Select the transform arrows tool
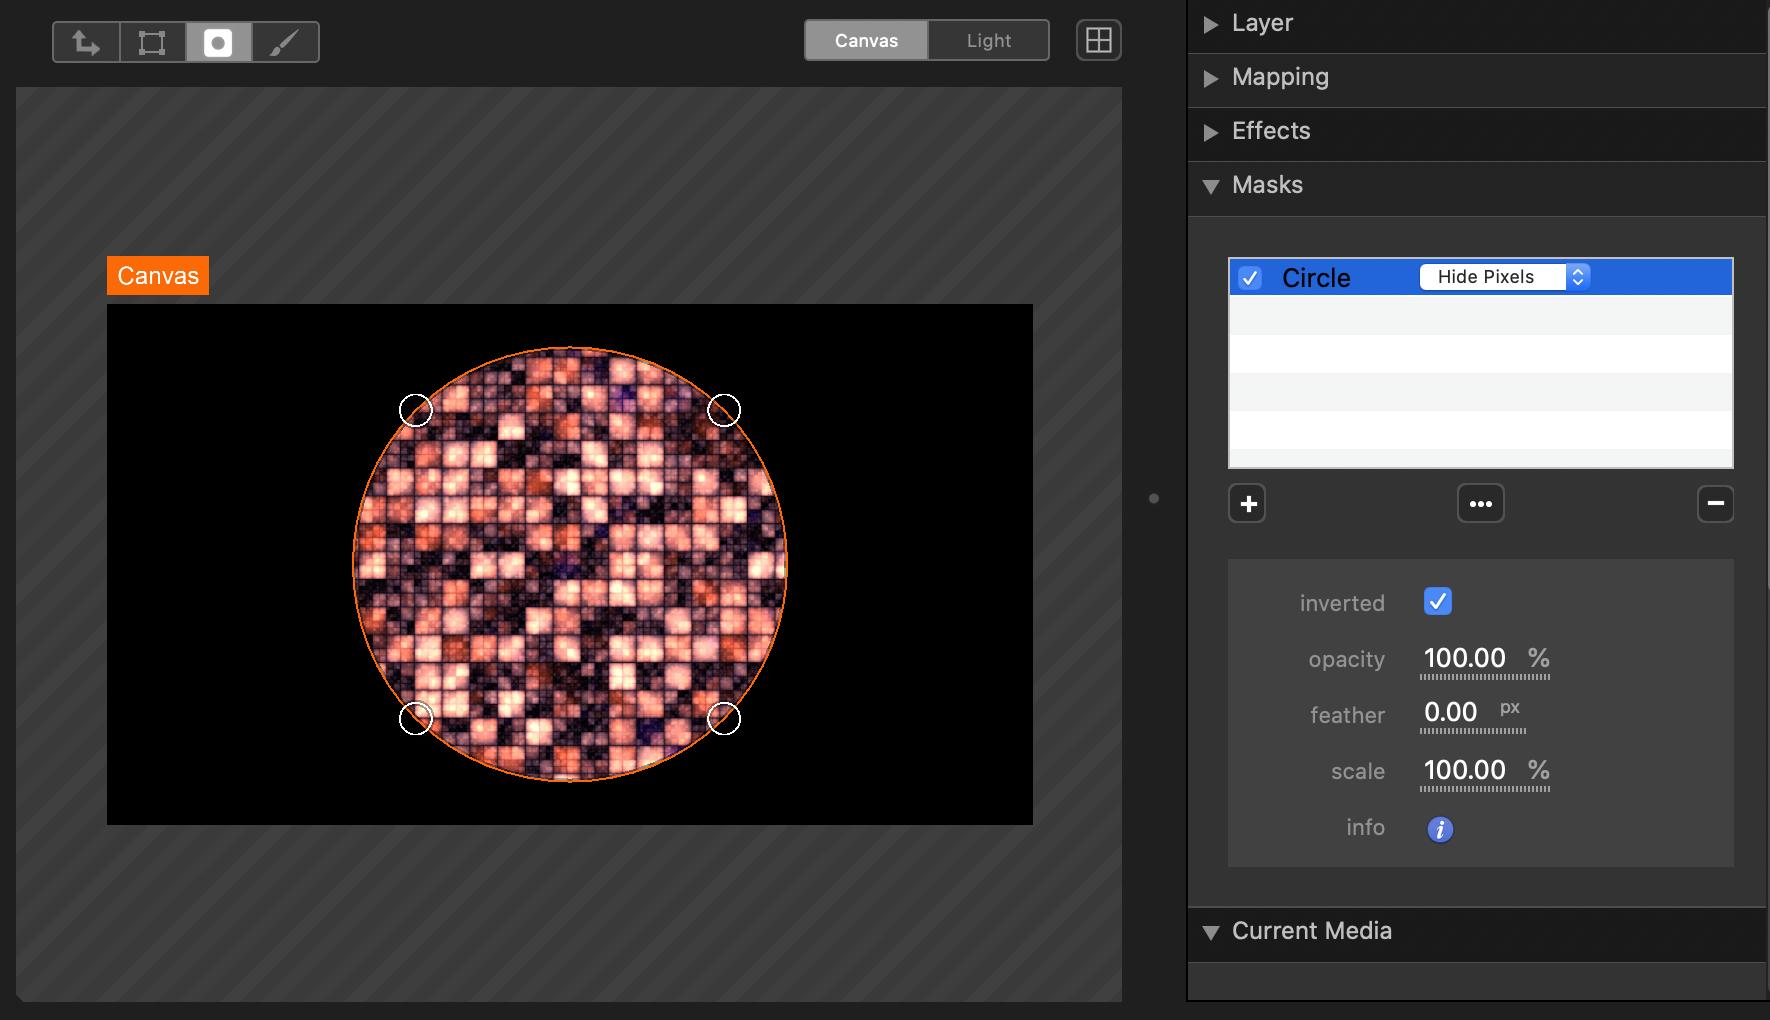1770x1020 pixels. (x=86, y=42)
